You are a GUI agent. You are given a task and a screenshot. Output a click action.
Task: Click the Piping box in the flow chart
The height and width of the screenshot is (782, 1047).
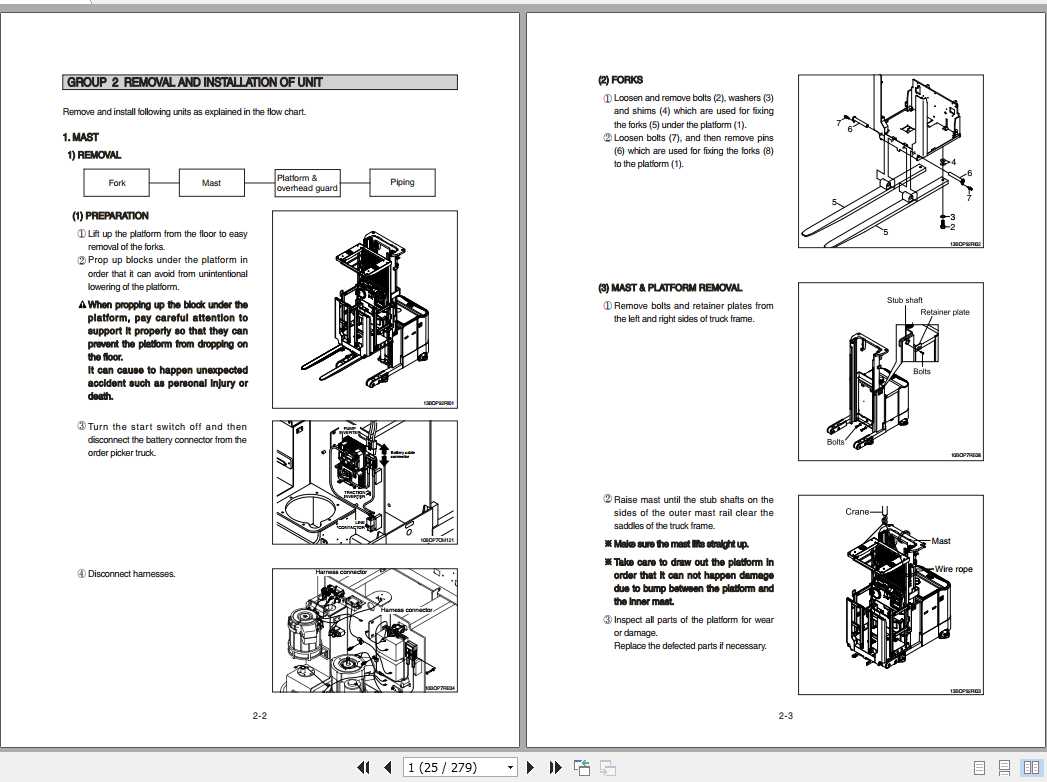tap(402, 183)
